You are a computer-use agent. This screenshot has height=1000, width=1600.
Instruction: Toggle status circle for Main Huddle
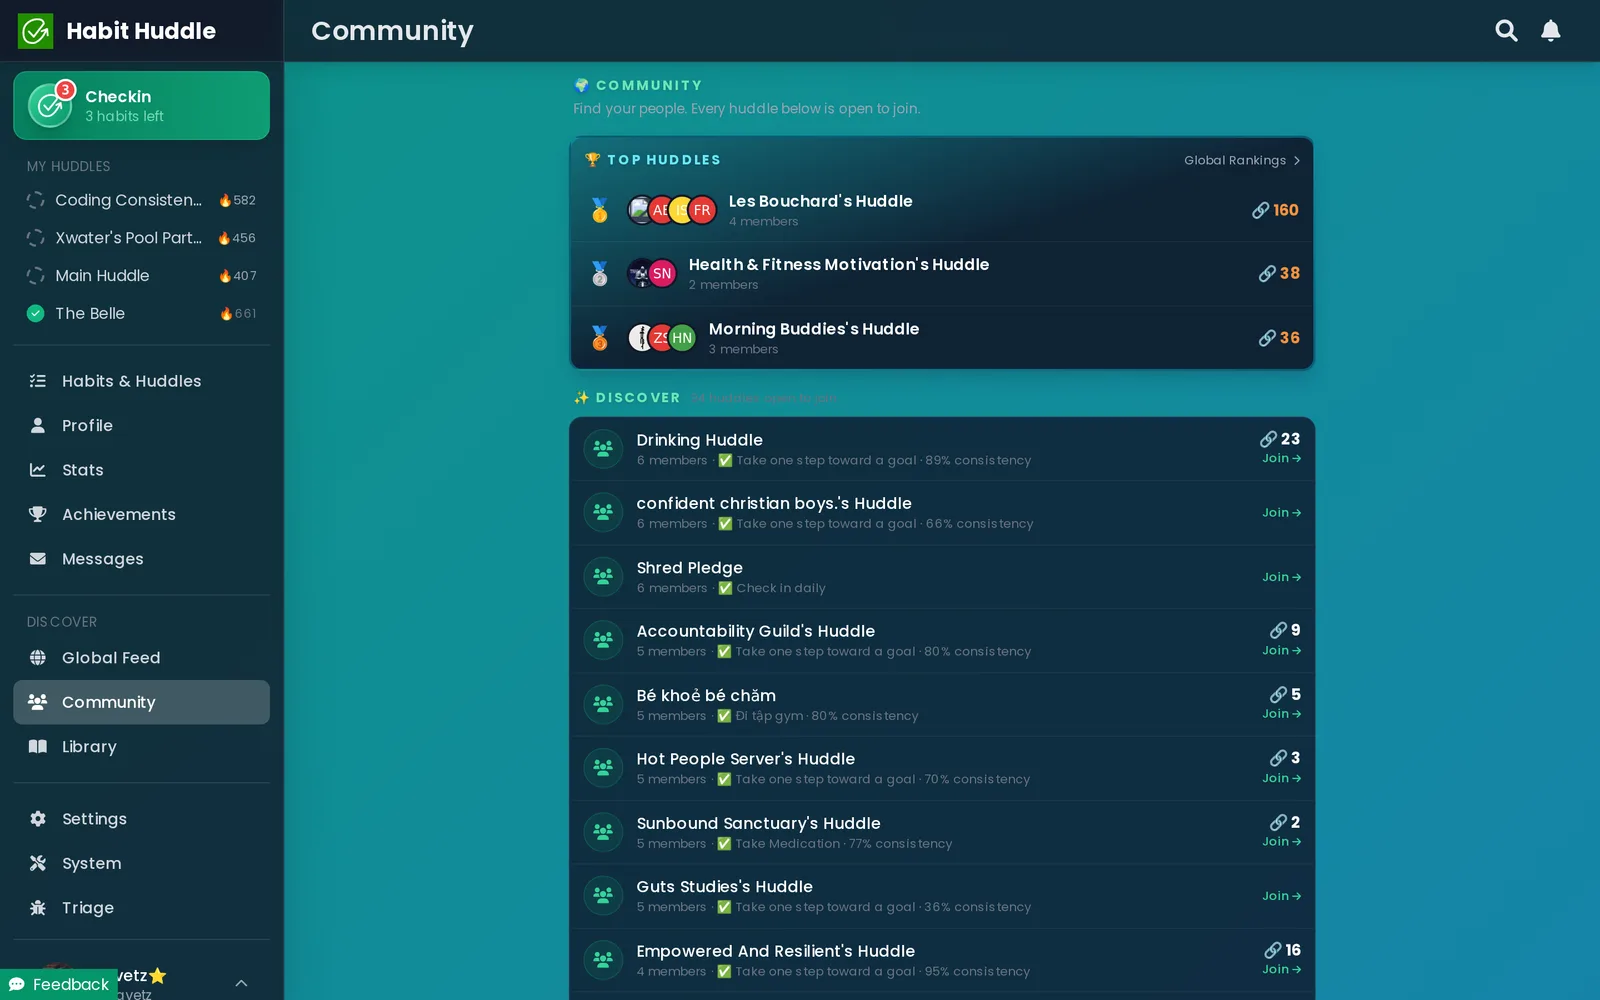[x=36, y=276]
